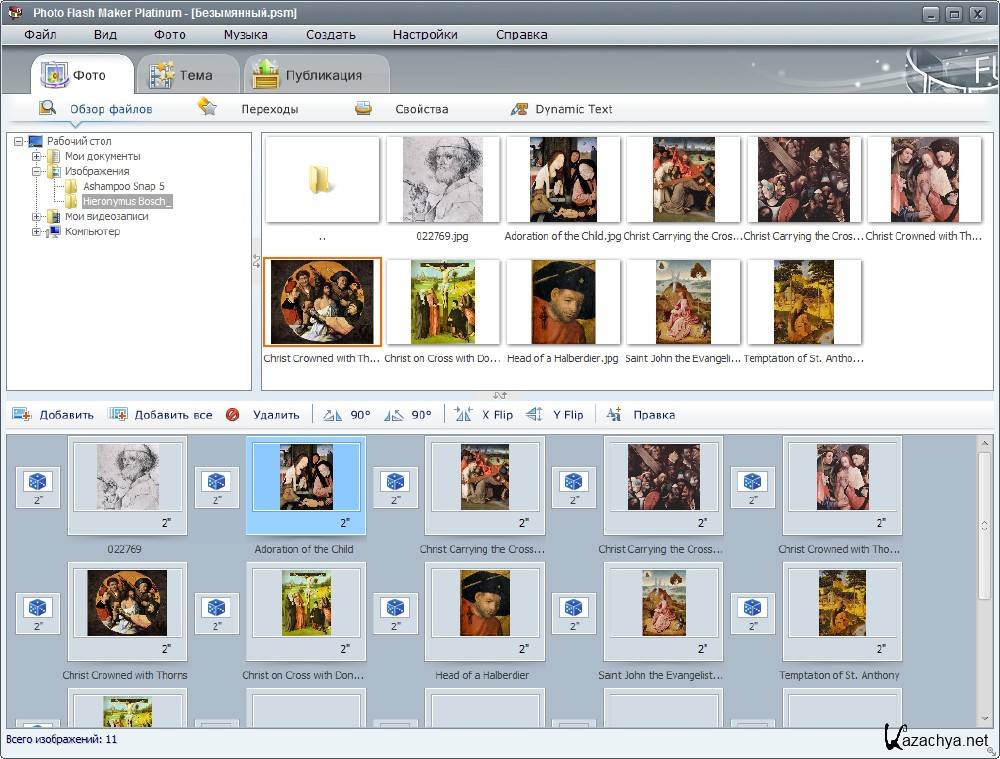Select Ashampoo Snap 5 folder in tree
This screenshot has width=1000, height=759.
click(x=123, y=186)
